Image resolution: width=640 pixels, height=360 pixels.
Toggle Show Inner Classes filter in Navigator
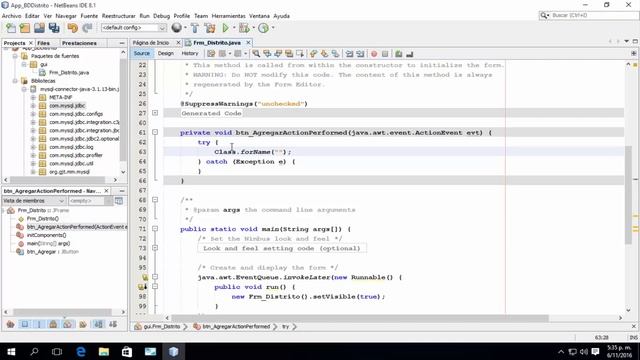[67, 324]
